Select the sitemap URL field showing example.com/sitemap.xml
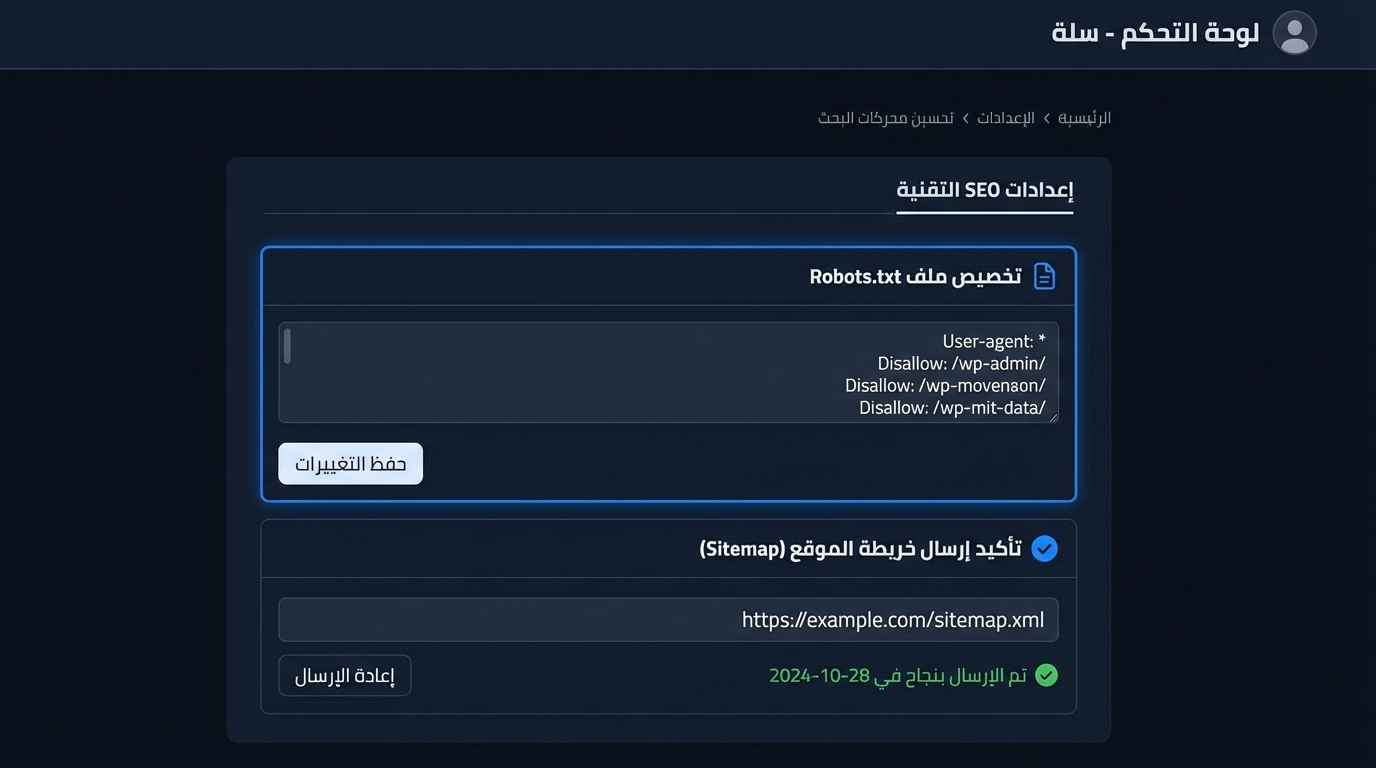 pyautogui.click(x=668, y=619)
